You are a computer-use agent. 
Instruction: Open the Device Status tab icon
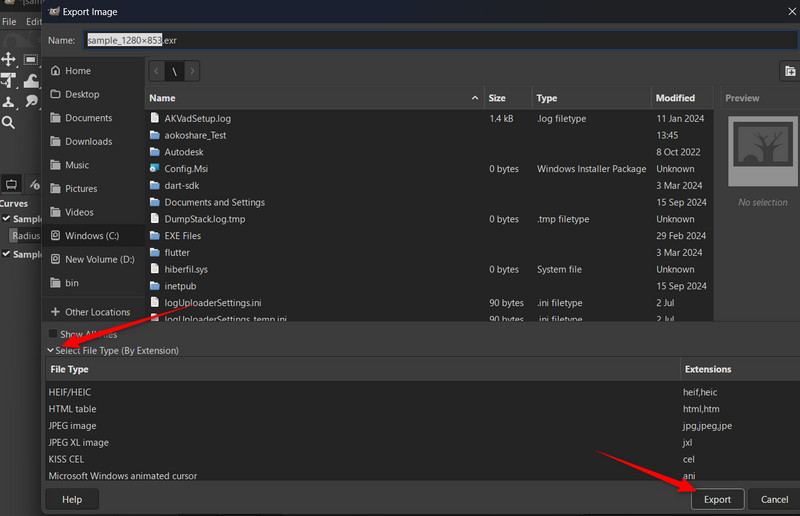[34, 184]
